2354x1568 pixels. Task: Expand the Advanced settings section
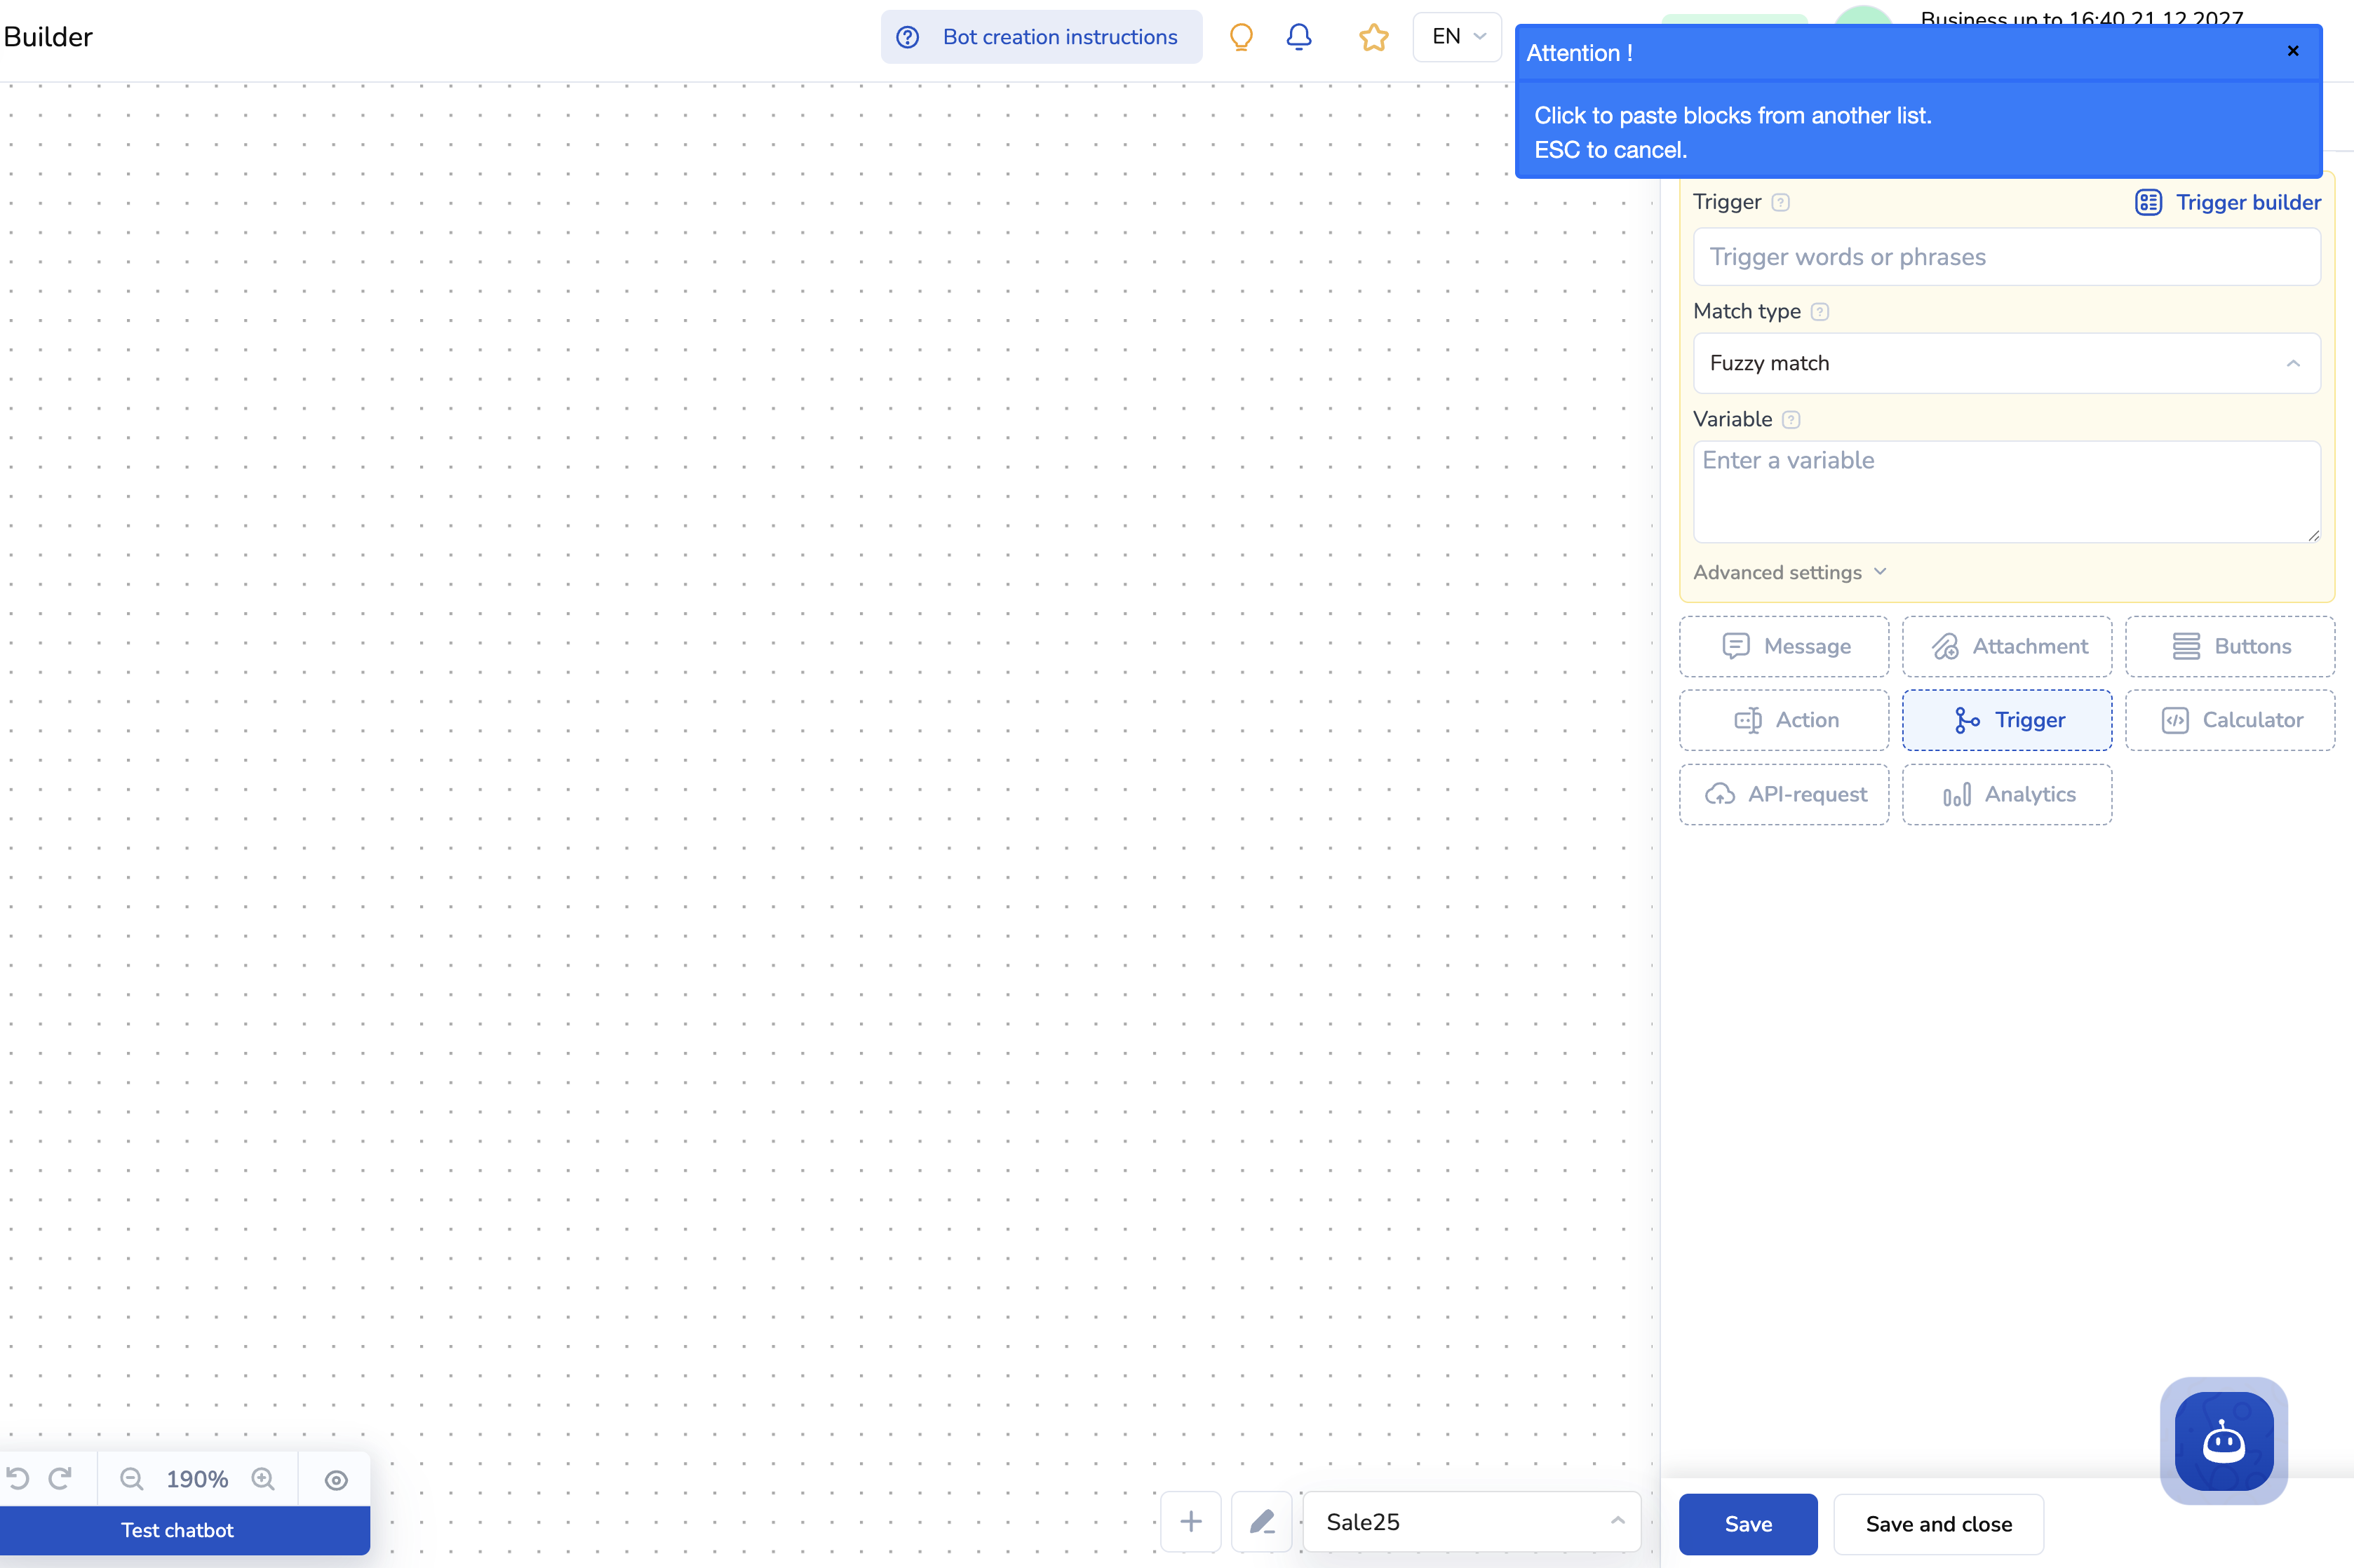click(x=1789, y=572)
